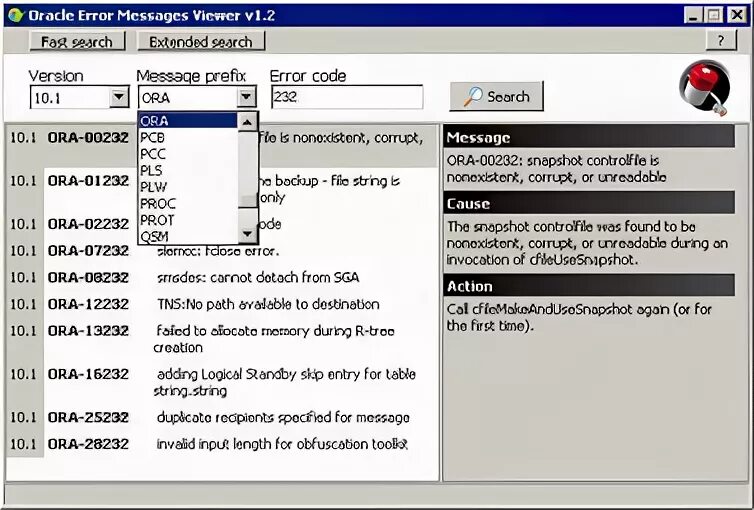754x510 pixels.
Task: Click the prefix list scroll down arrow
Action: (247, 234)
